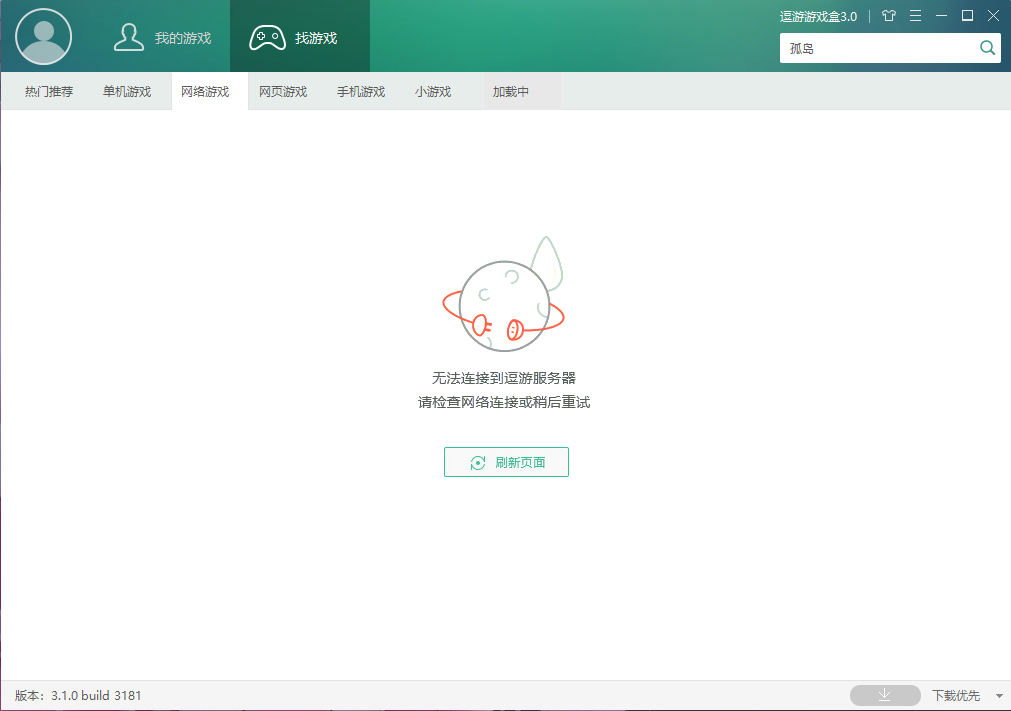1011x711 pixels.
Task: Open the 我的游戏 section
Action: [162, 37]
